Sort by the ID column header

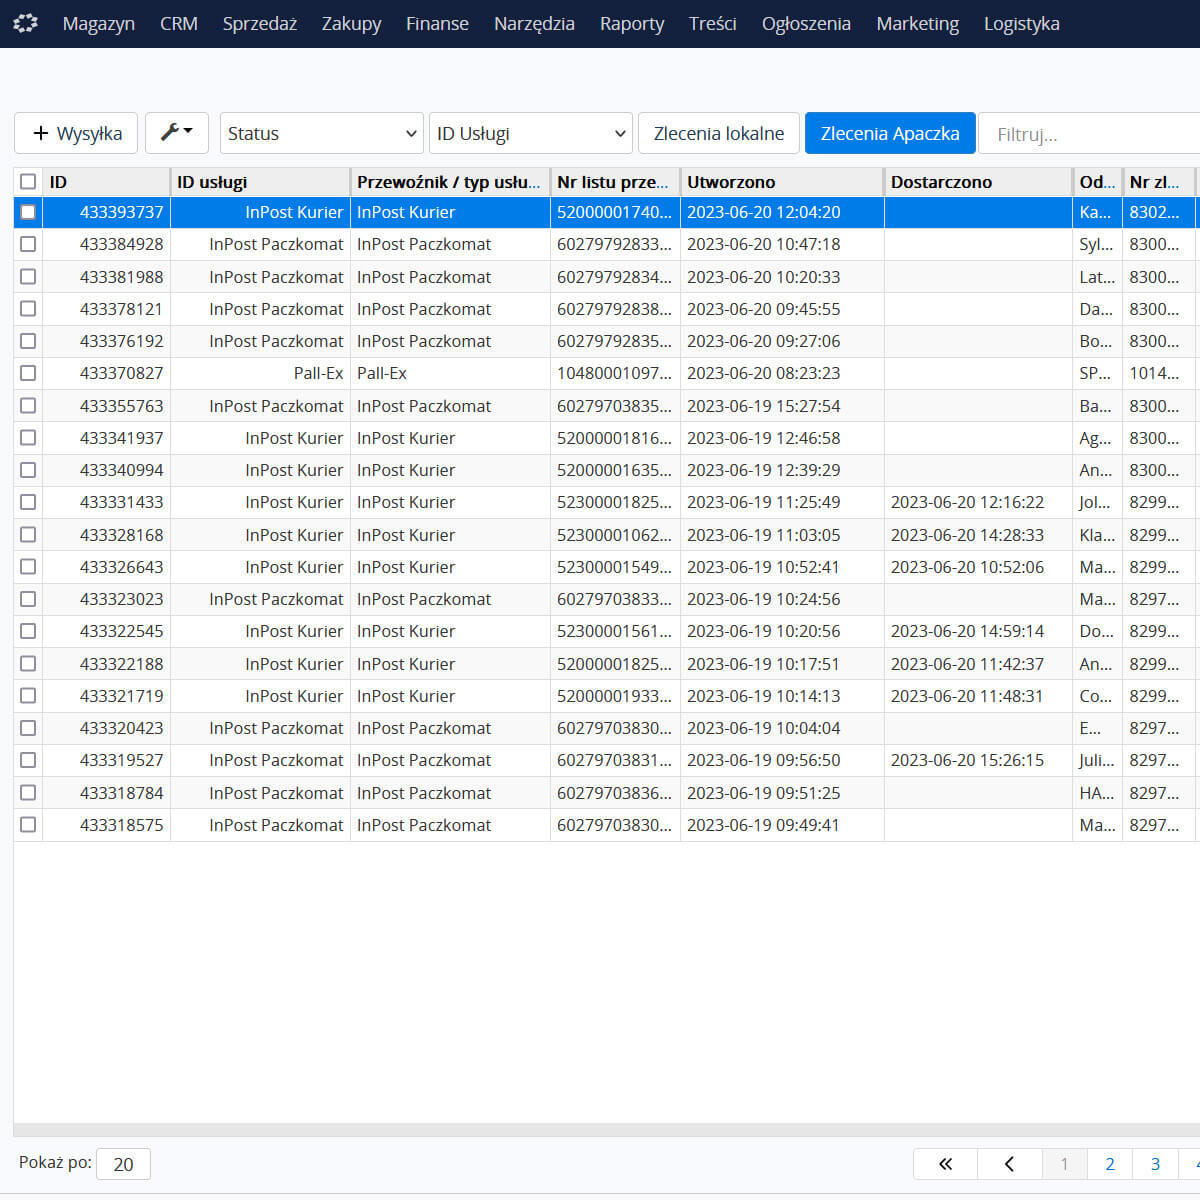click(106, 182)
